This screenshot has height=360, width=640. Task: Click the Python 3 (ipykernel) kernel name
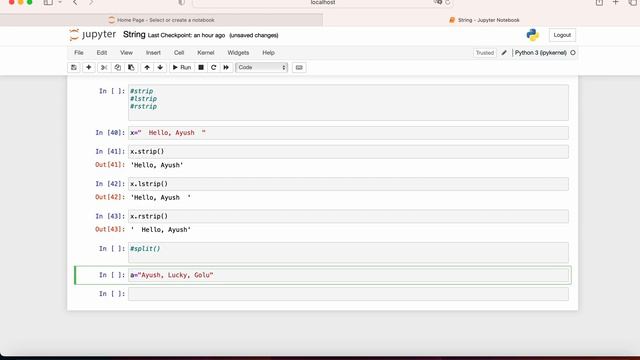tap(540, 53)
